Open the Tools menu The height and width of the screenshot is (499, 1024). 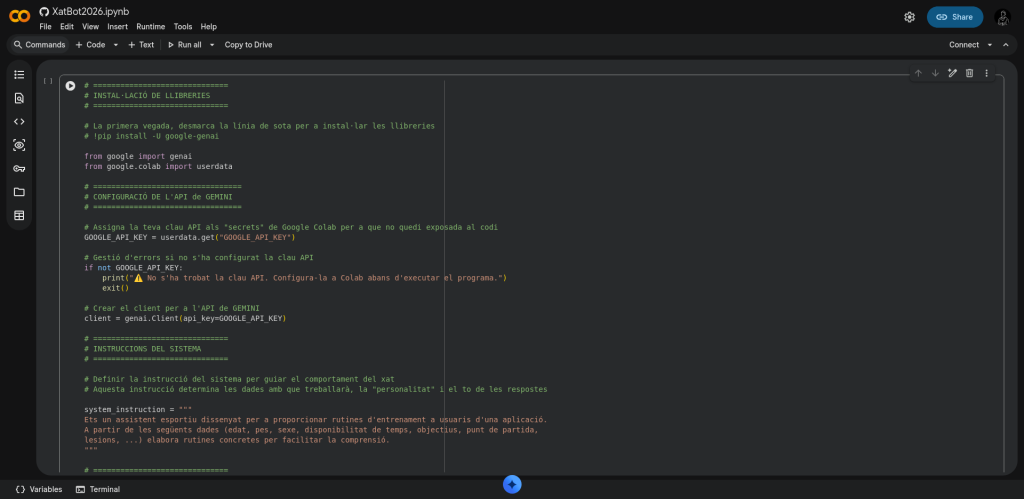click(183, 27)
